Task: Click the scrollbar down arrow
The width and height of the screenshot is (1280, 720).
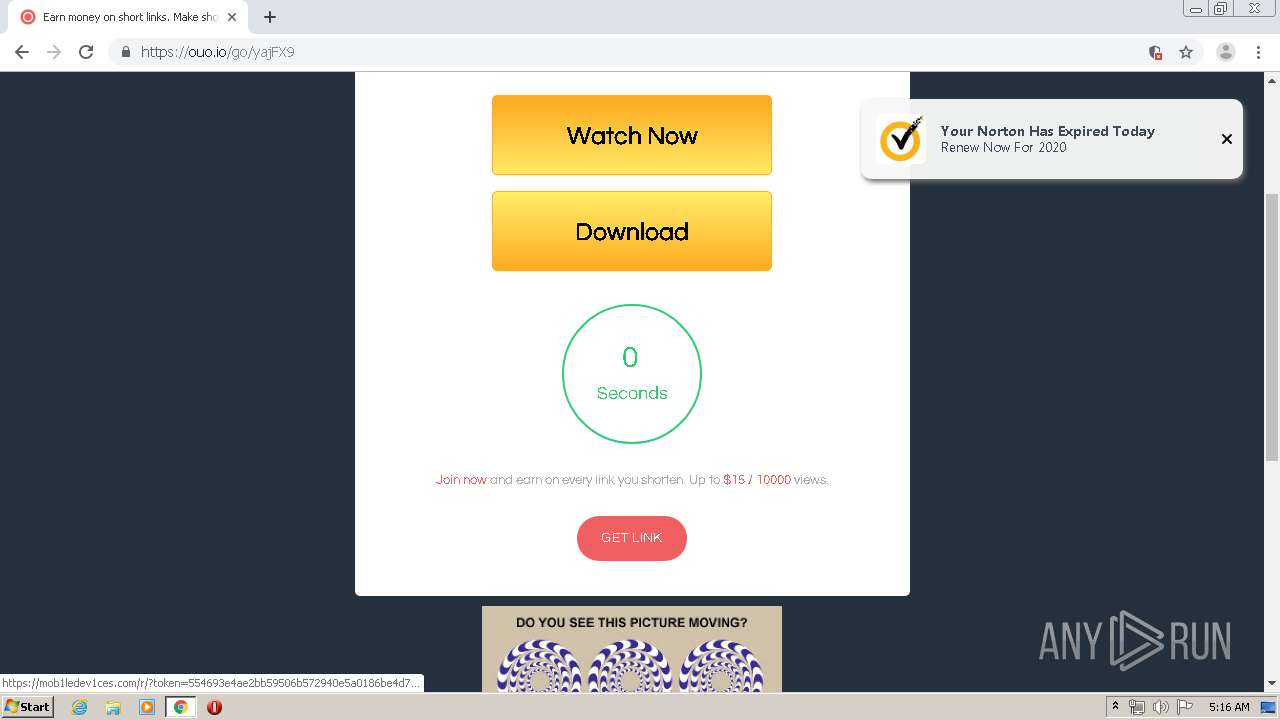Action: [1272, 684]
